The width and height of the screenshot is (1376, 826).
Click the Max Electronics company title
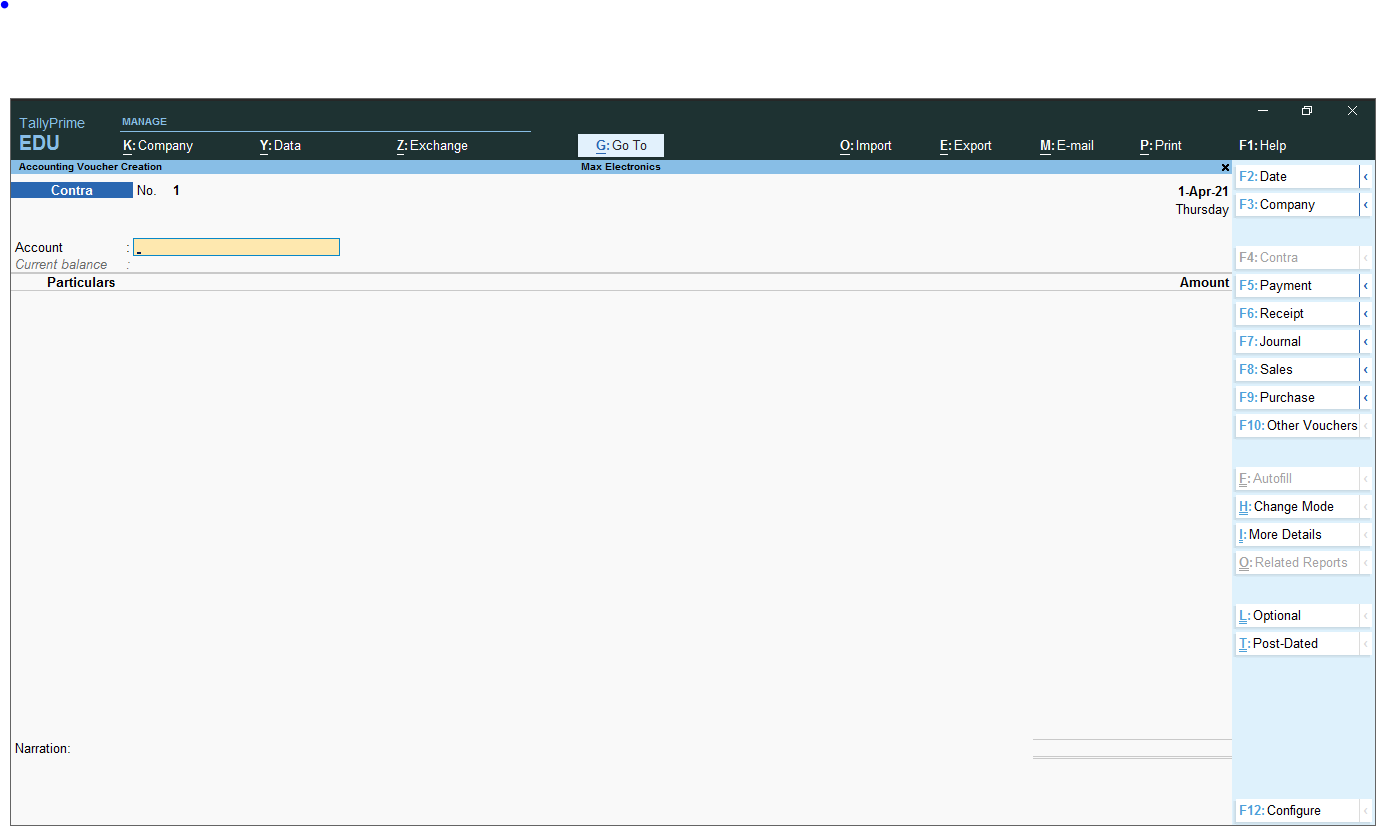tap(621, 167)
